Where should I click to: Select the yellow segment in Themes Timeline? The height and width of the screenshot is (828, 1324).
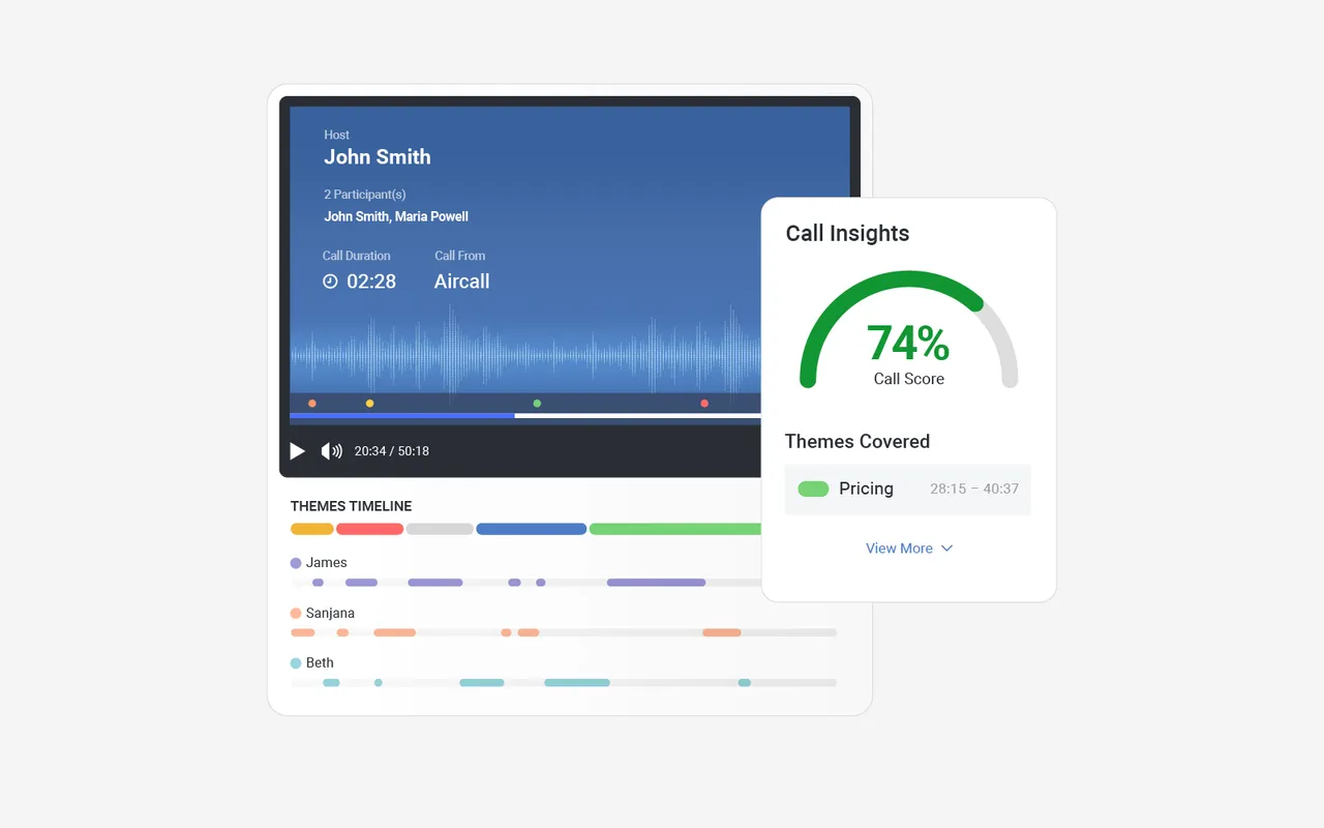point(312,529)
